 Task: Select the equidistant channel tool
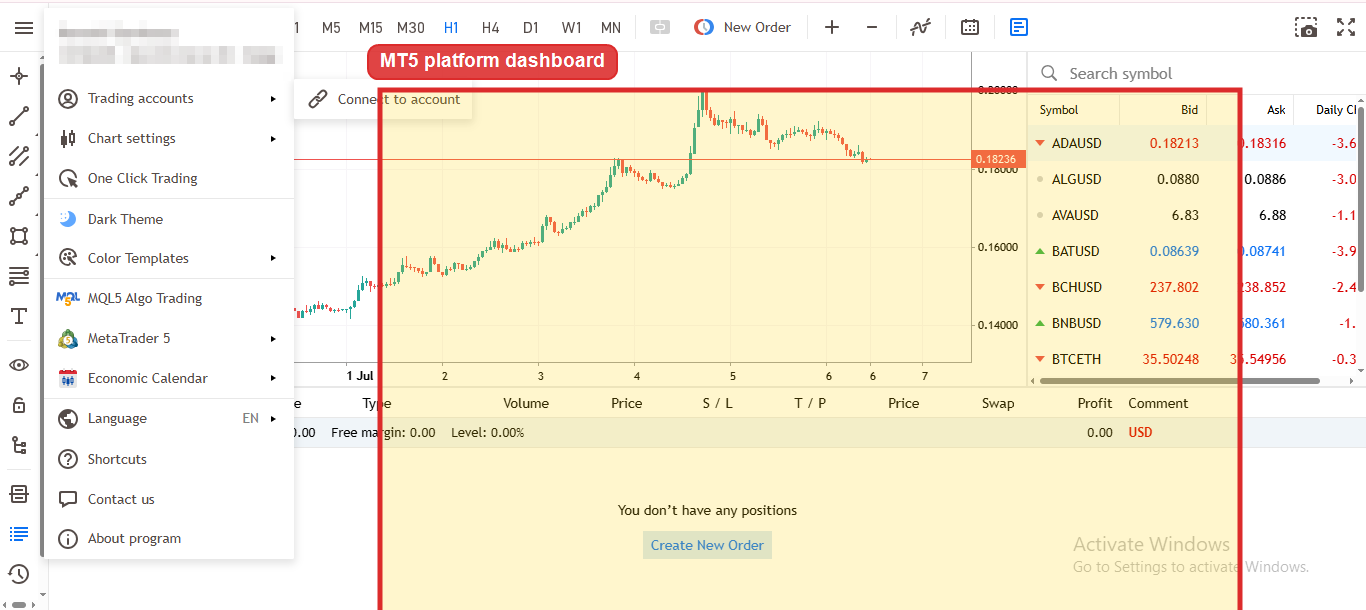pyautogui.click(x=18, y=156)
